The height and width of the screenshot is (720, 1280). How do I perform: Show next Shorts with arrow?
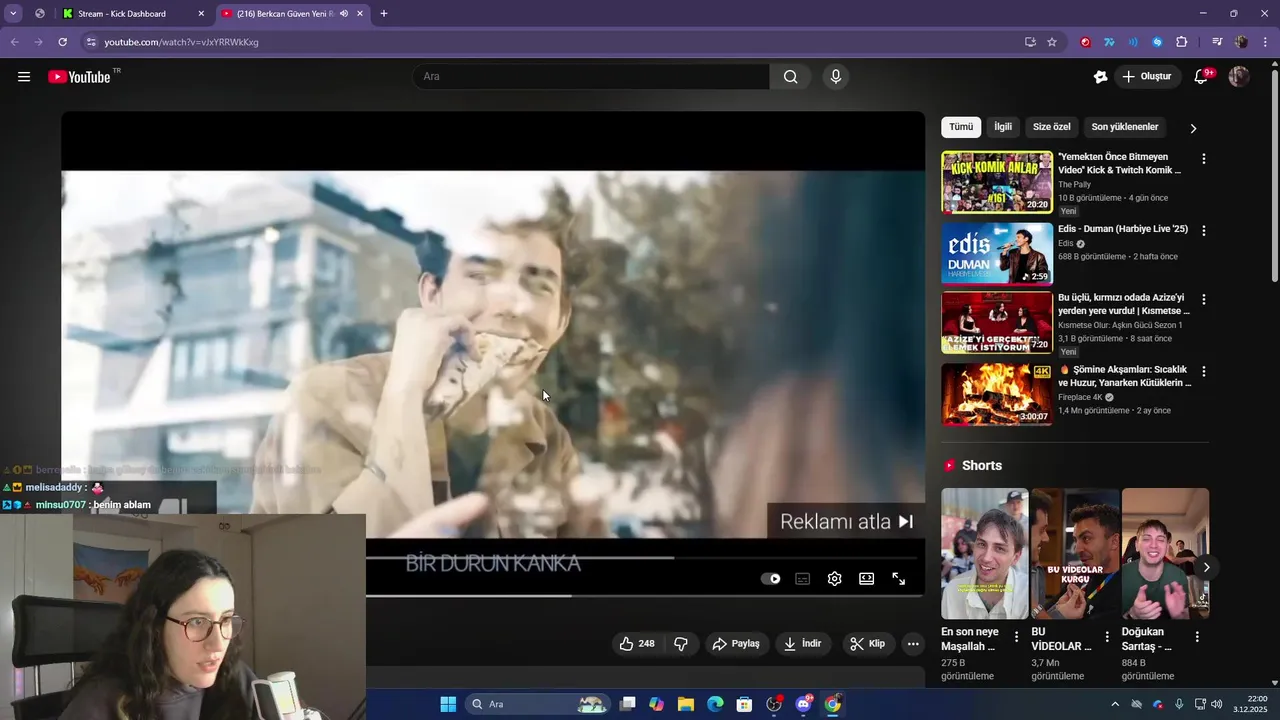coord(1206,568)
